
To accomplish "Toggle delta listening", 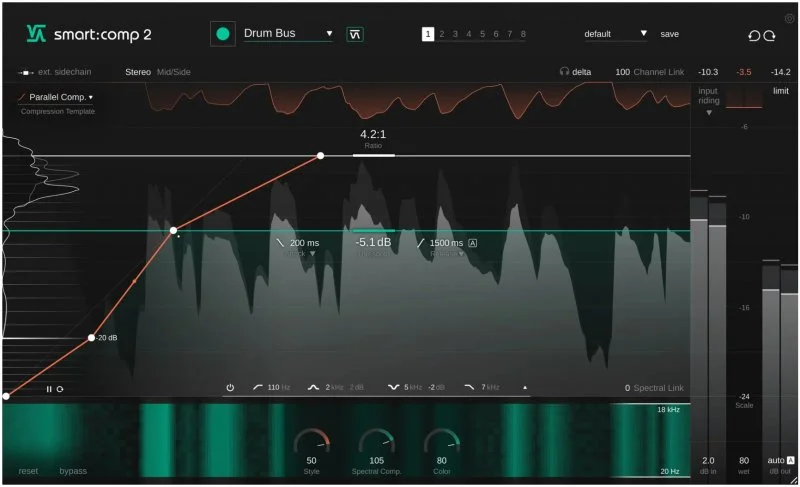I will tap(582, 72).
